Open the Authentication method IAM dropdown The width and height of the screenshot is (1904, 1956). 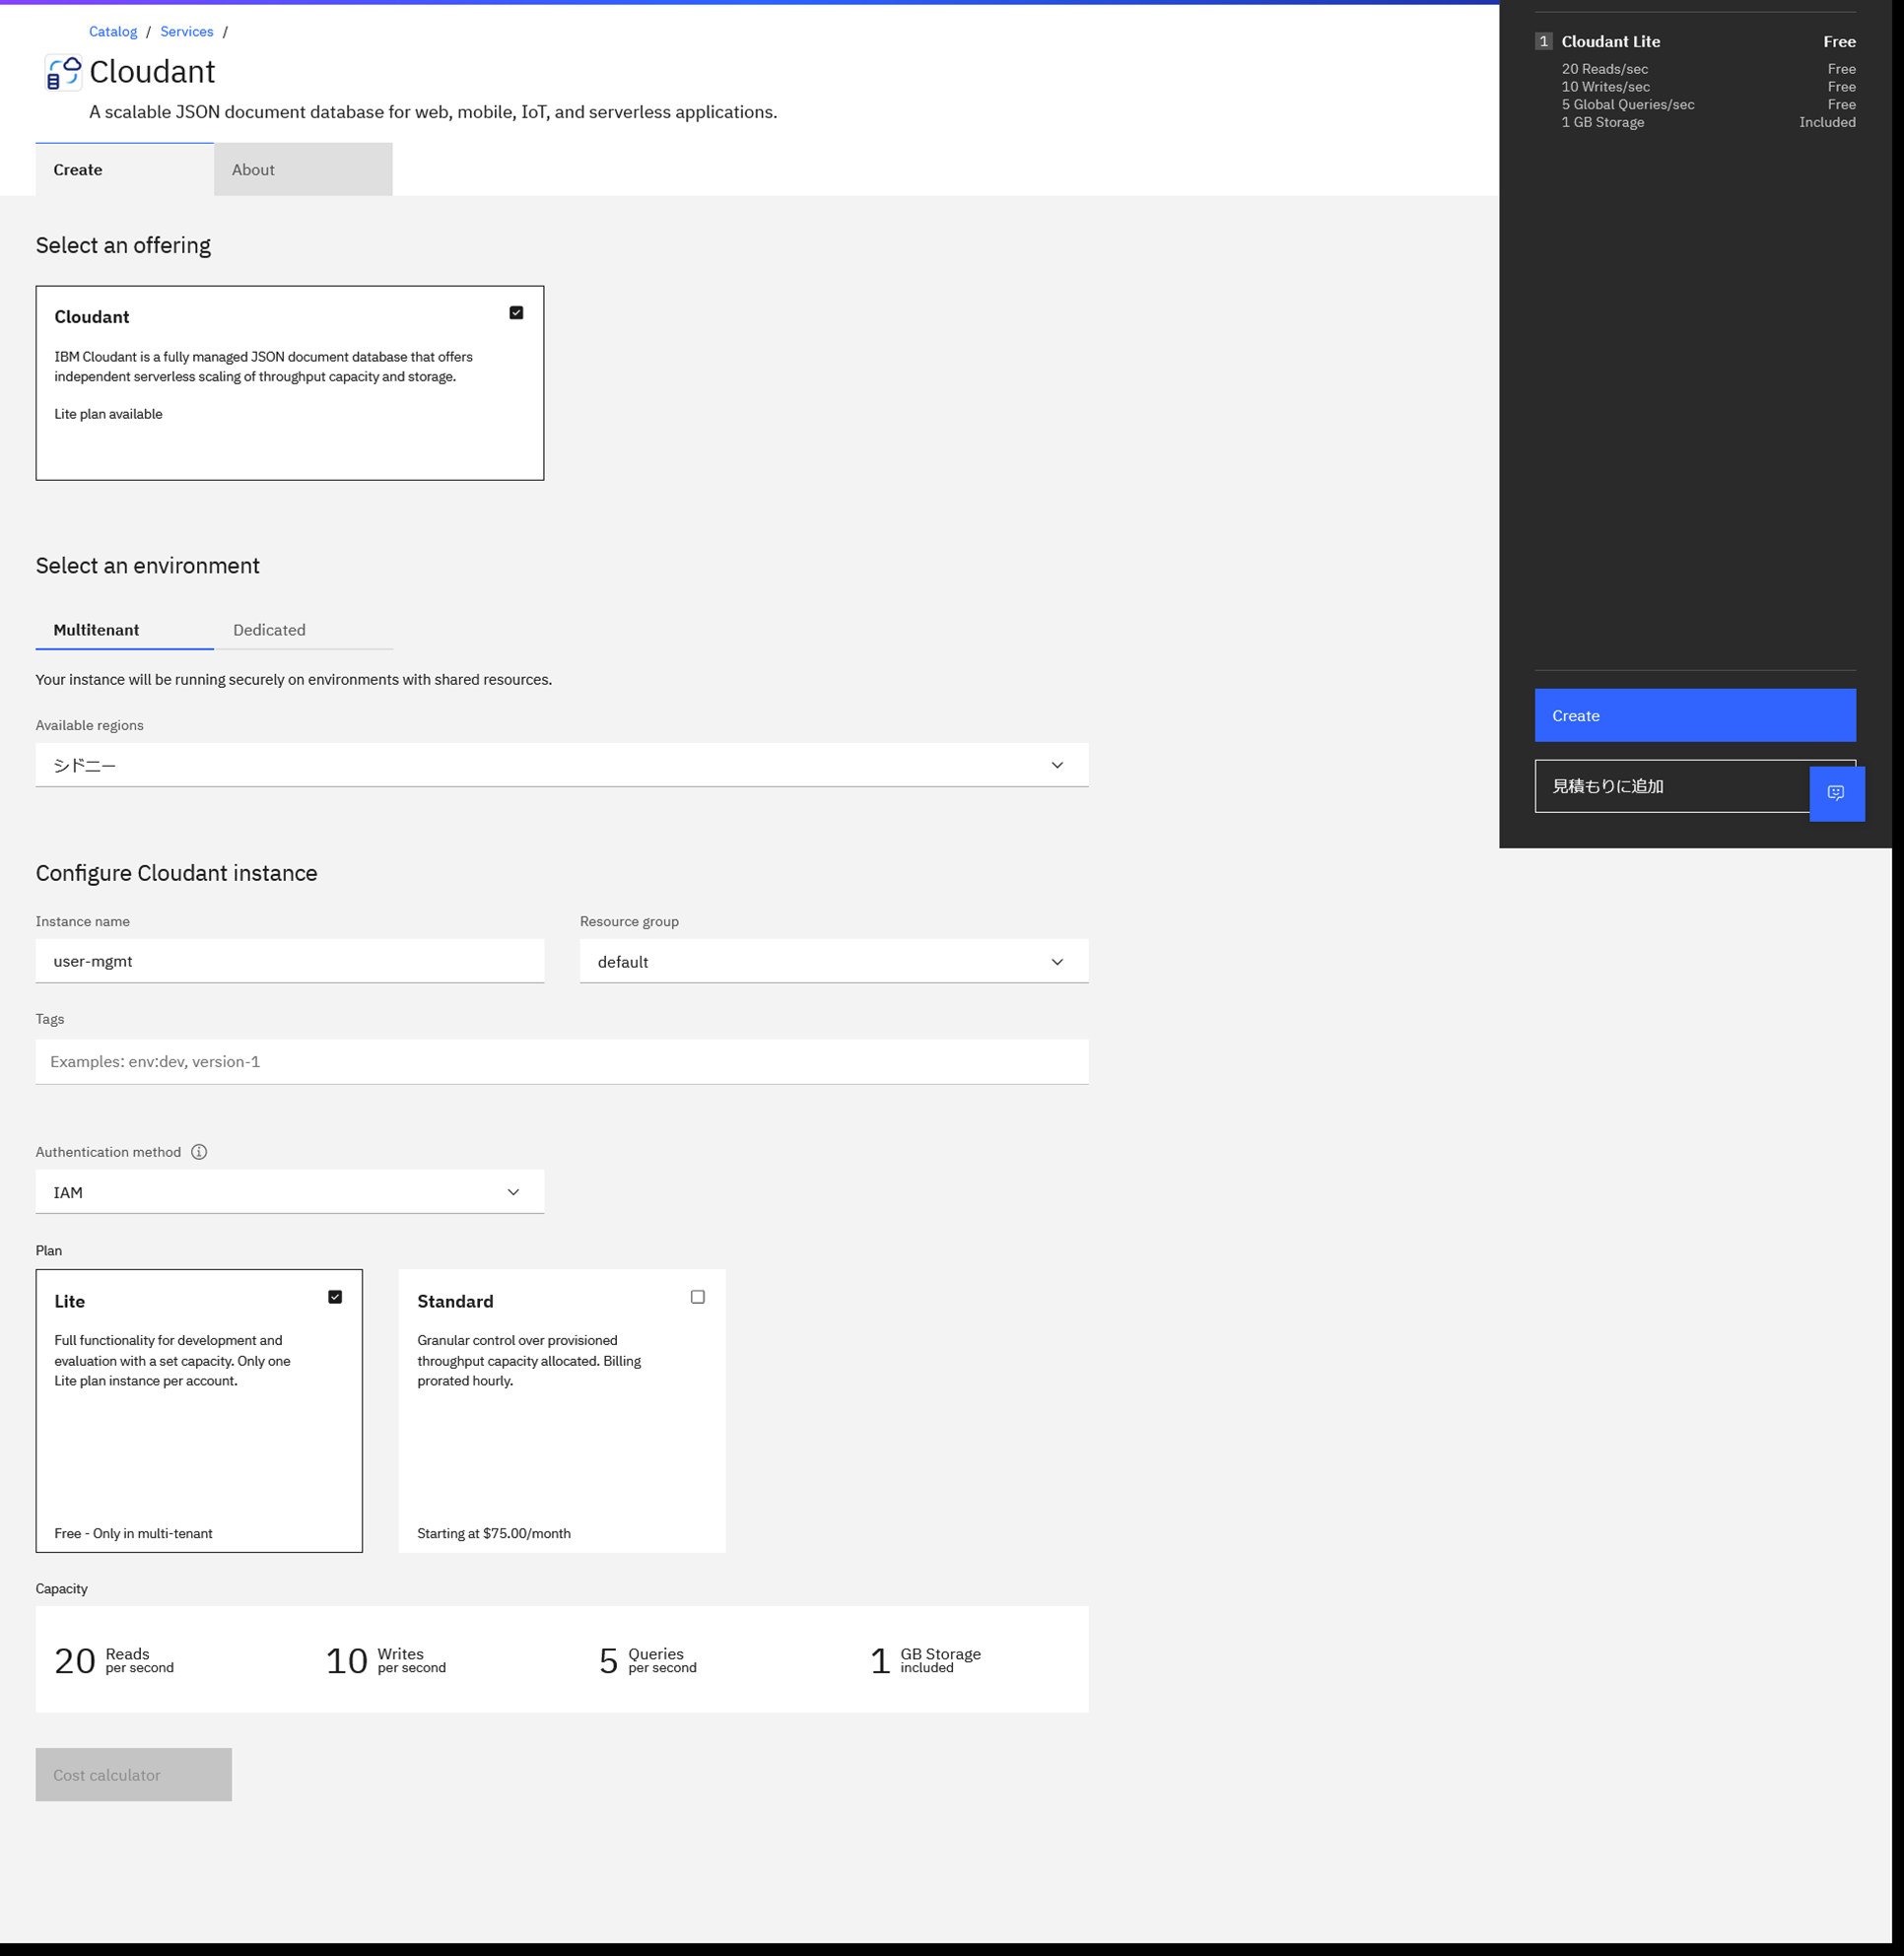pos(289,1192)
